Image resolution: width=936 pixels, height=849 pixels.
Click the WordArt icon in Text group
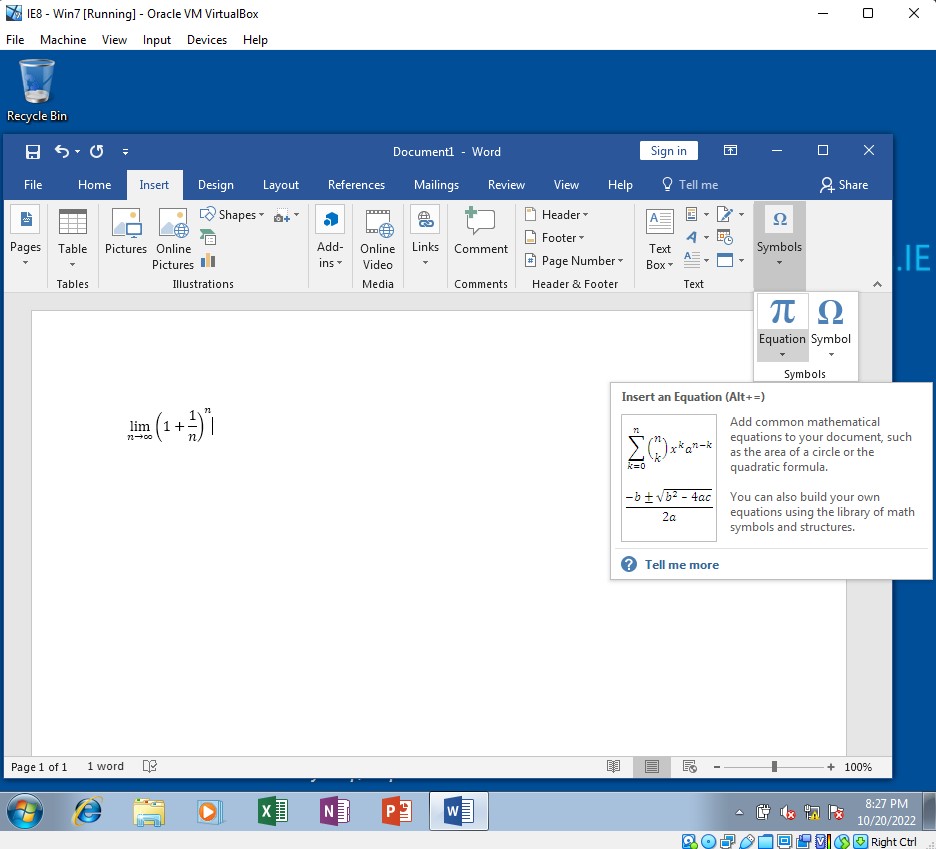(x=697, y=237)
